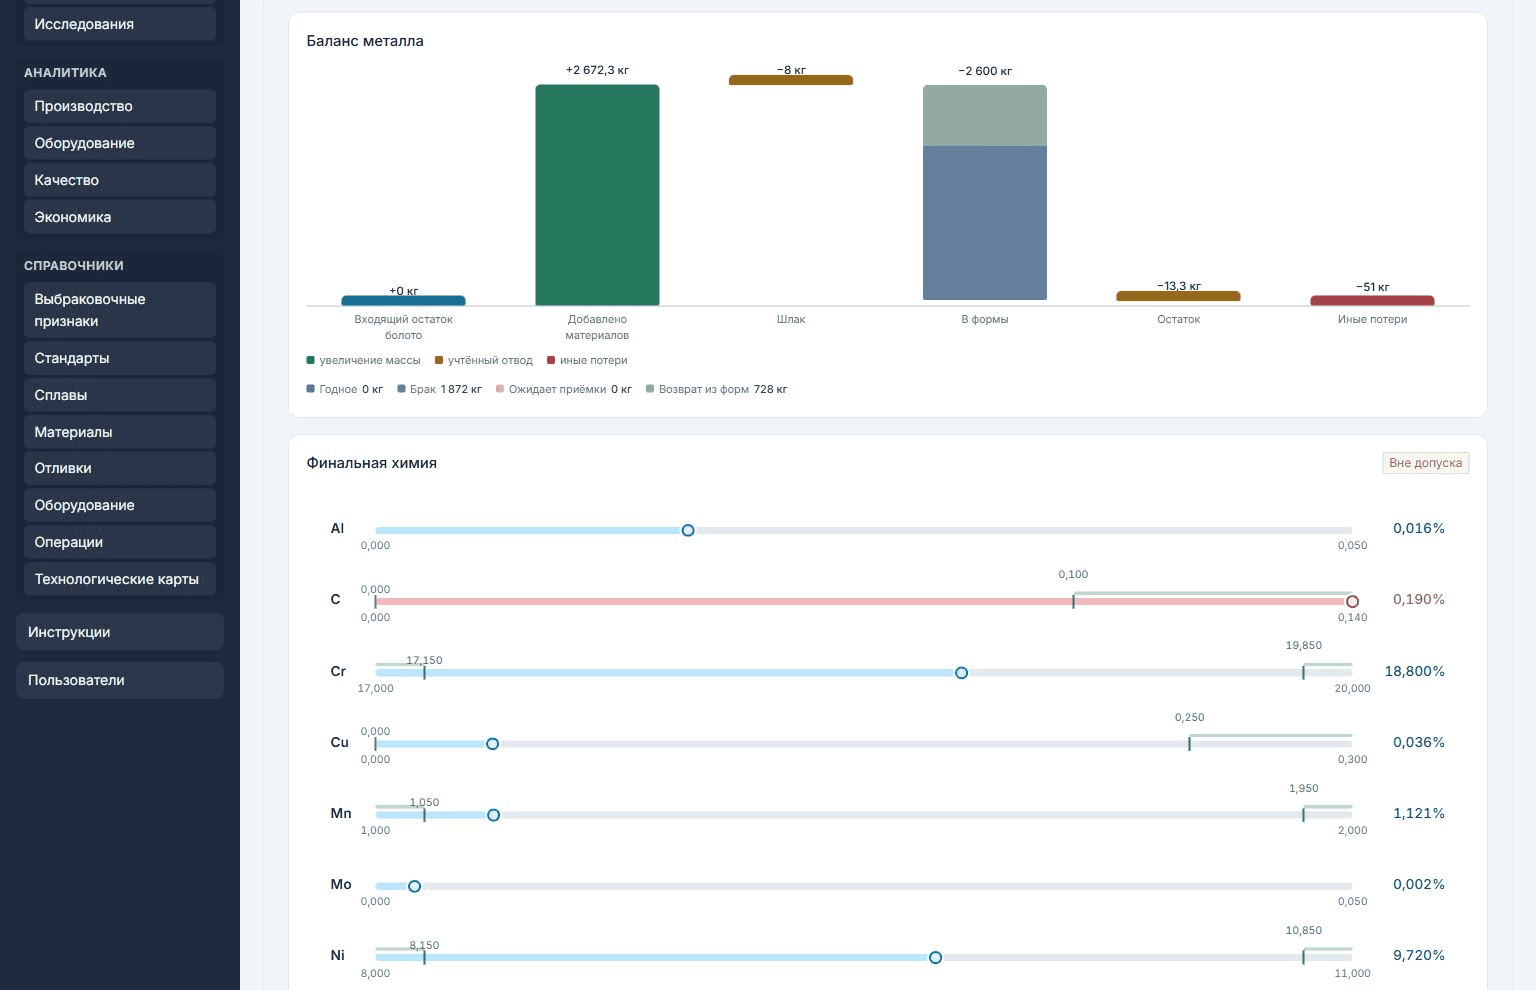Open the Производство analytics page
Viewport: 1536px width, 990px height.
120,106
